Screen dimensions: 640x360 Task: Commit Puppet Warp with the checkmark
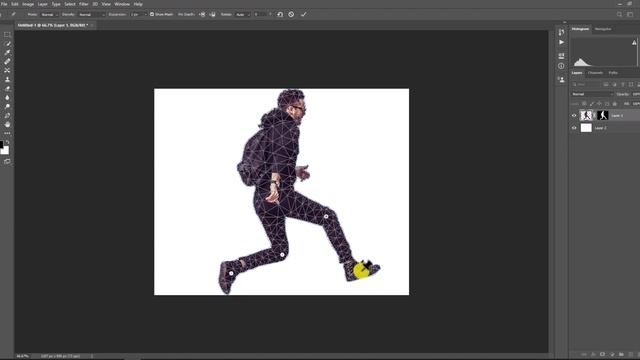click(x=304, y=14)
